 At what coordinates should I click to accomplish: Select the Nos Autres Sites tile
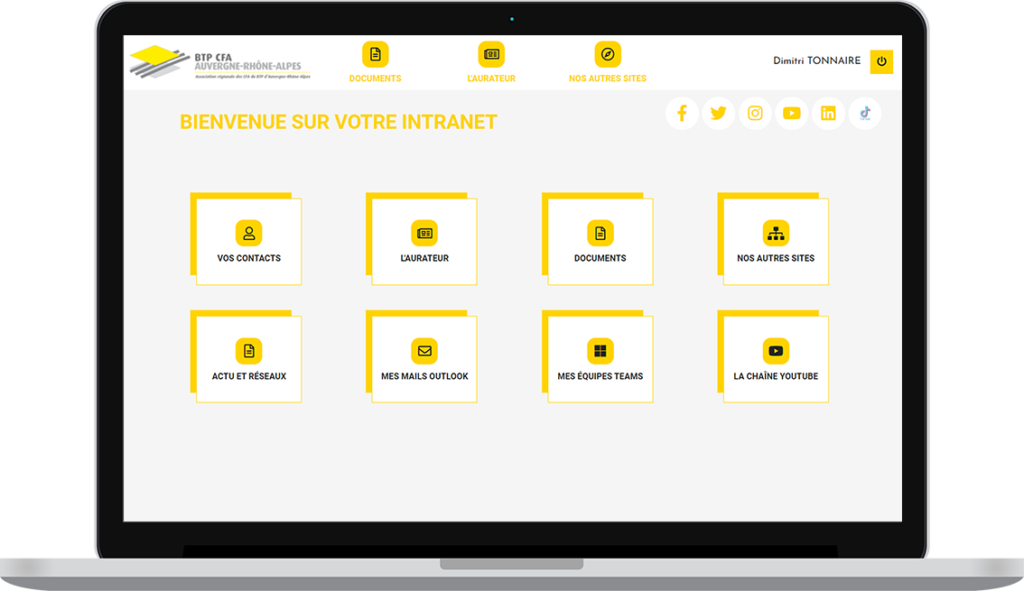click(x=776, y=242)
